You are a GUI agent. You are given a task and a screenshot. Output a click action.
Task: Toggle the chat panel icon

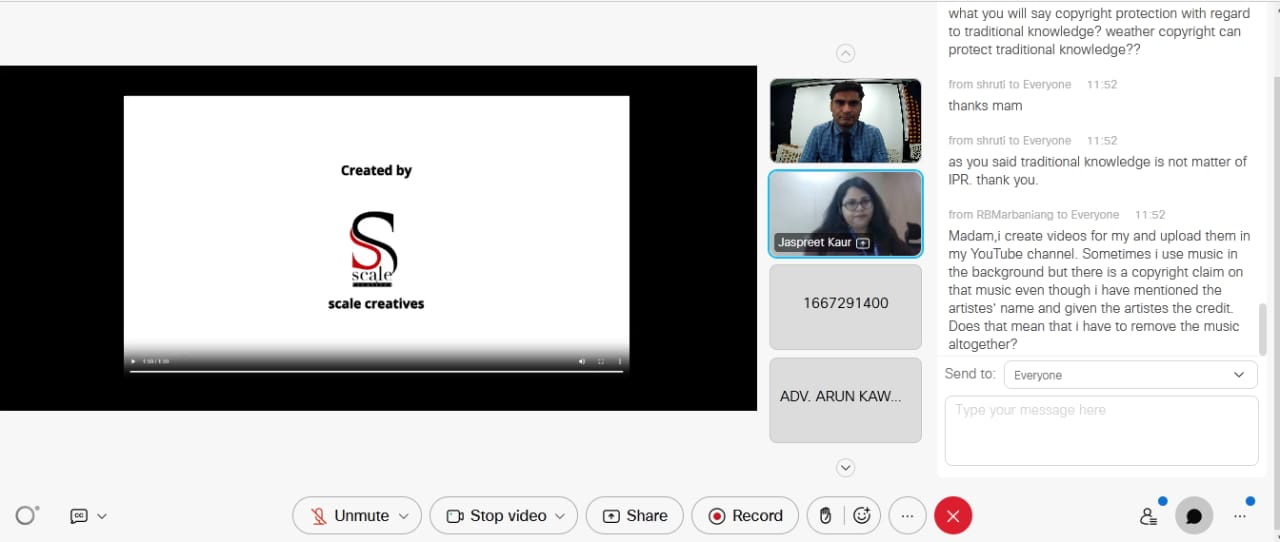pyautogui.click(x=1194, y=516)
